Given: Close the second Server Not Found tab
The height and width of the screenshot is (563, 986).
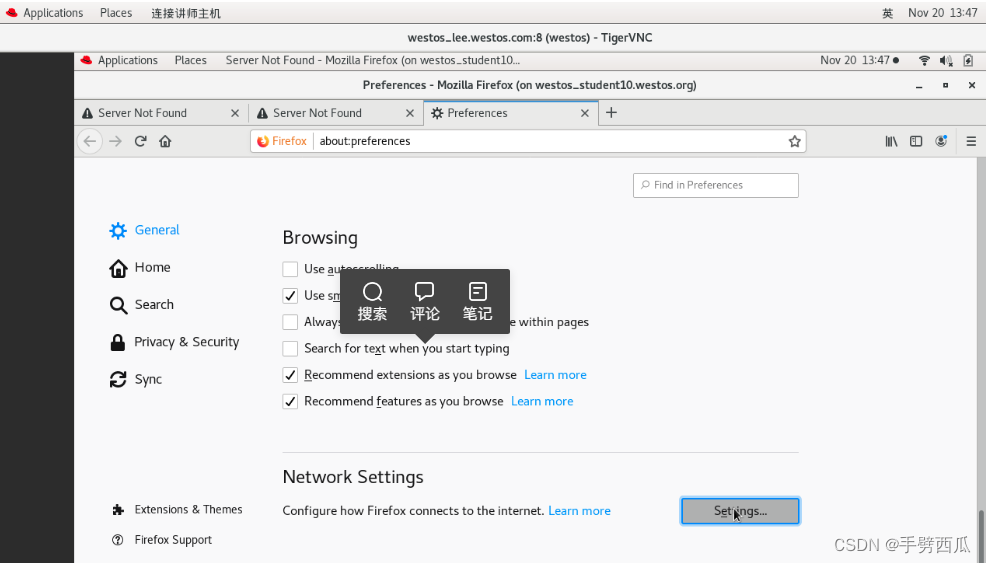Looking at the screenshot, I should 410,113.
